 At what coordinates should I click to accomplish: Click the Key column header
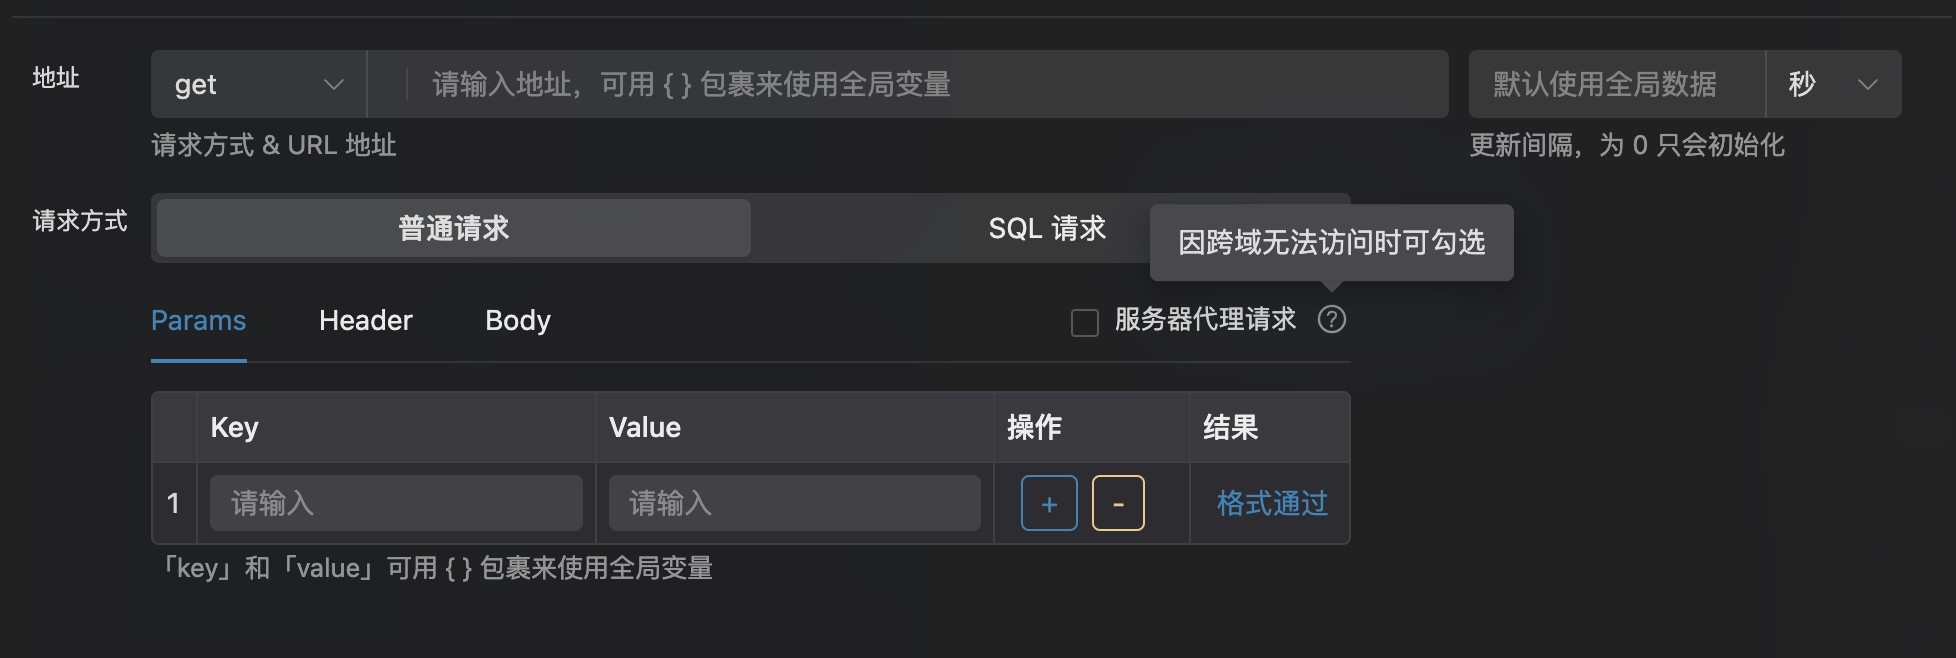coord(234,428)
